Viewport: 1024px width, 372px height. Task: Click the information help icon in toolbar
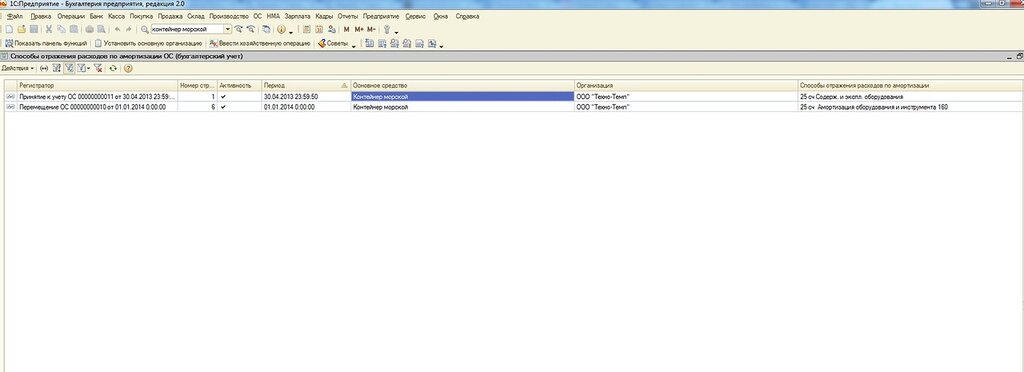coord(281,29)
